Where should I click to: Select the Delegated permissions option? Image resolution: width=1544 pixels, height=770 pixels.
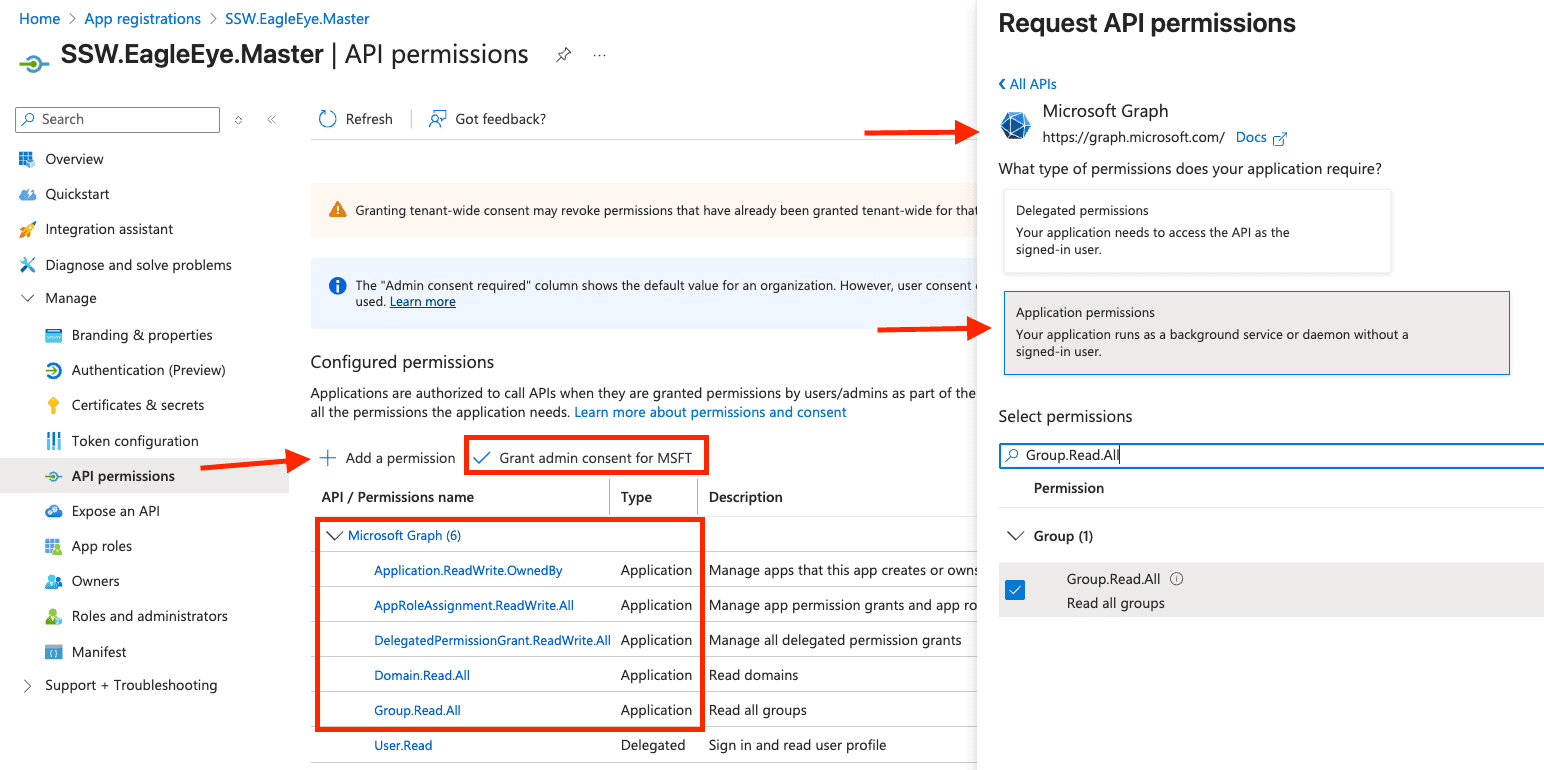(x=1196, y=230)
